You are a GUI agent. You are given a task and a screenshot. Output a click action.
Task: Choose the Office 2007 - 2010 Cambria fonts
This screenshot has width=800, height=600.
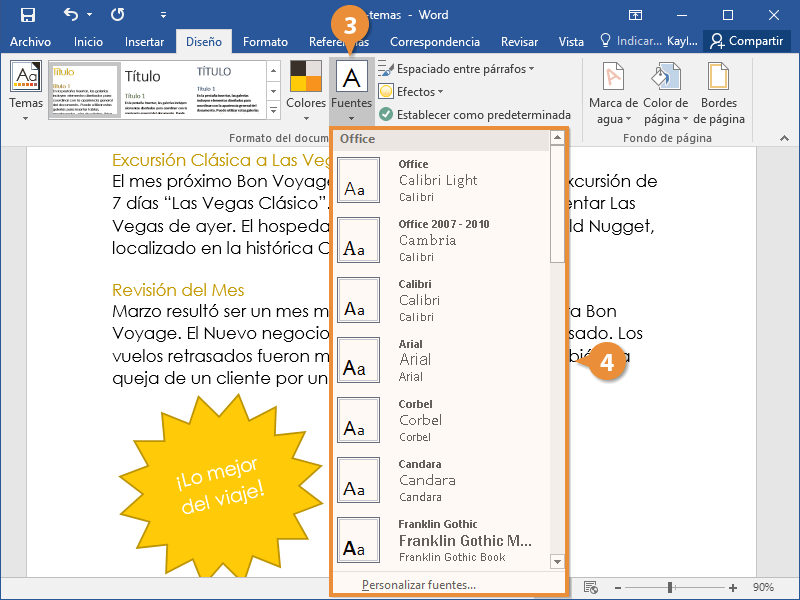442,240
